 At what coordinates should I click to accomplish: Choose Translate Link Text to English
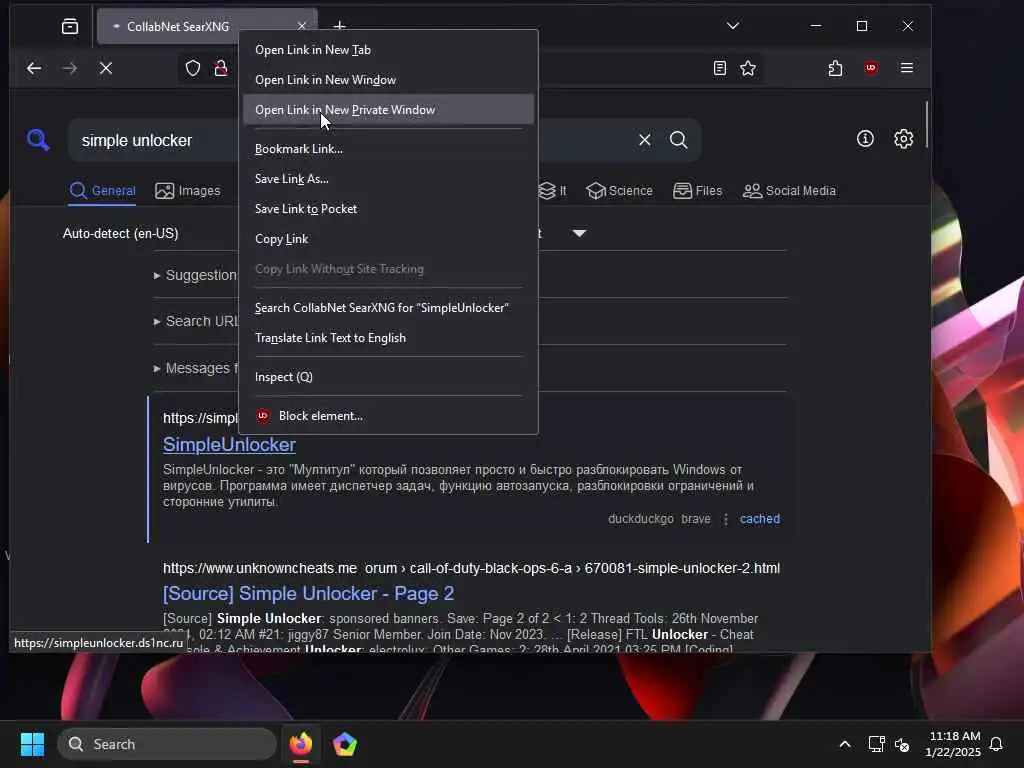click(x=389, y=338)
